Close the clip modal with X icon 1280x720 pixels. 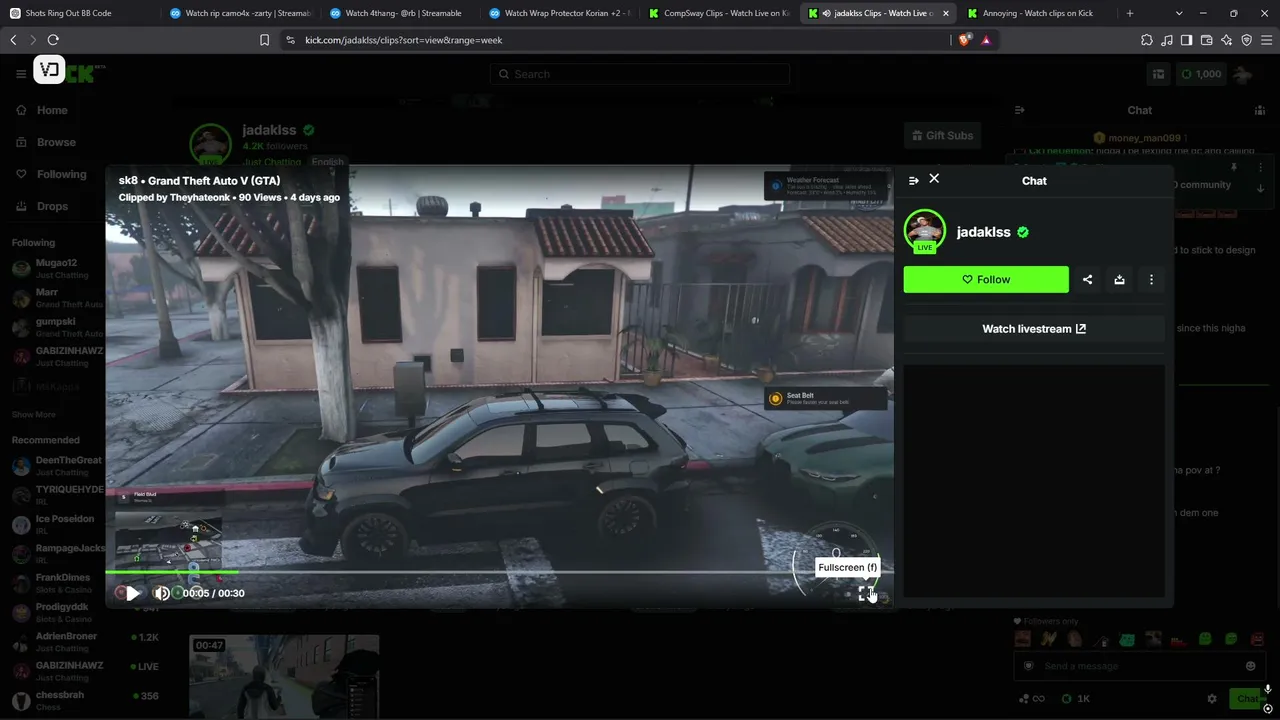point(934,178)
